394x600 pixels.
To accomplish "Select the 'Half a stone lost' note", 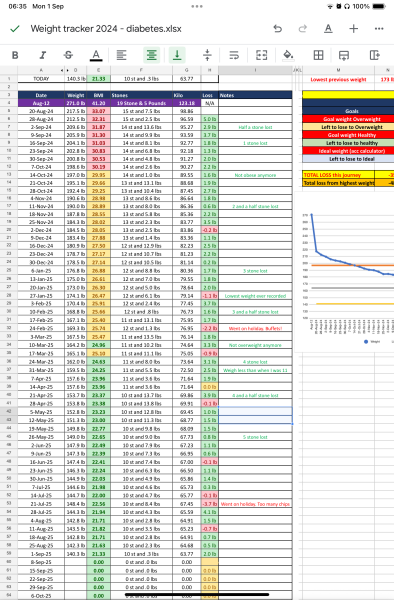I will coord(255,127).
